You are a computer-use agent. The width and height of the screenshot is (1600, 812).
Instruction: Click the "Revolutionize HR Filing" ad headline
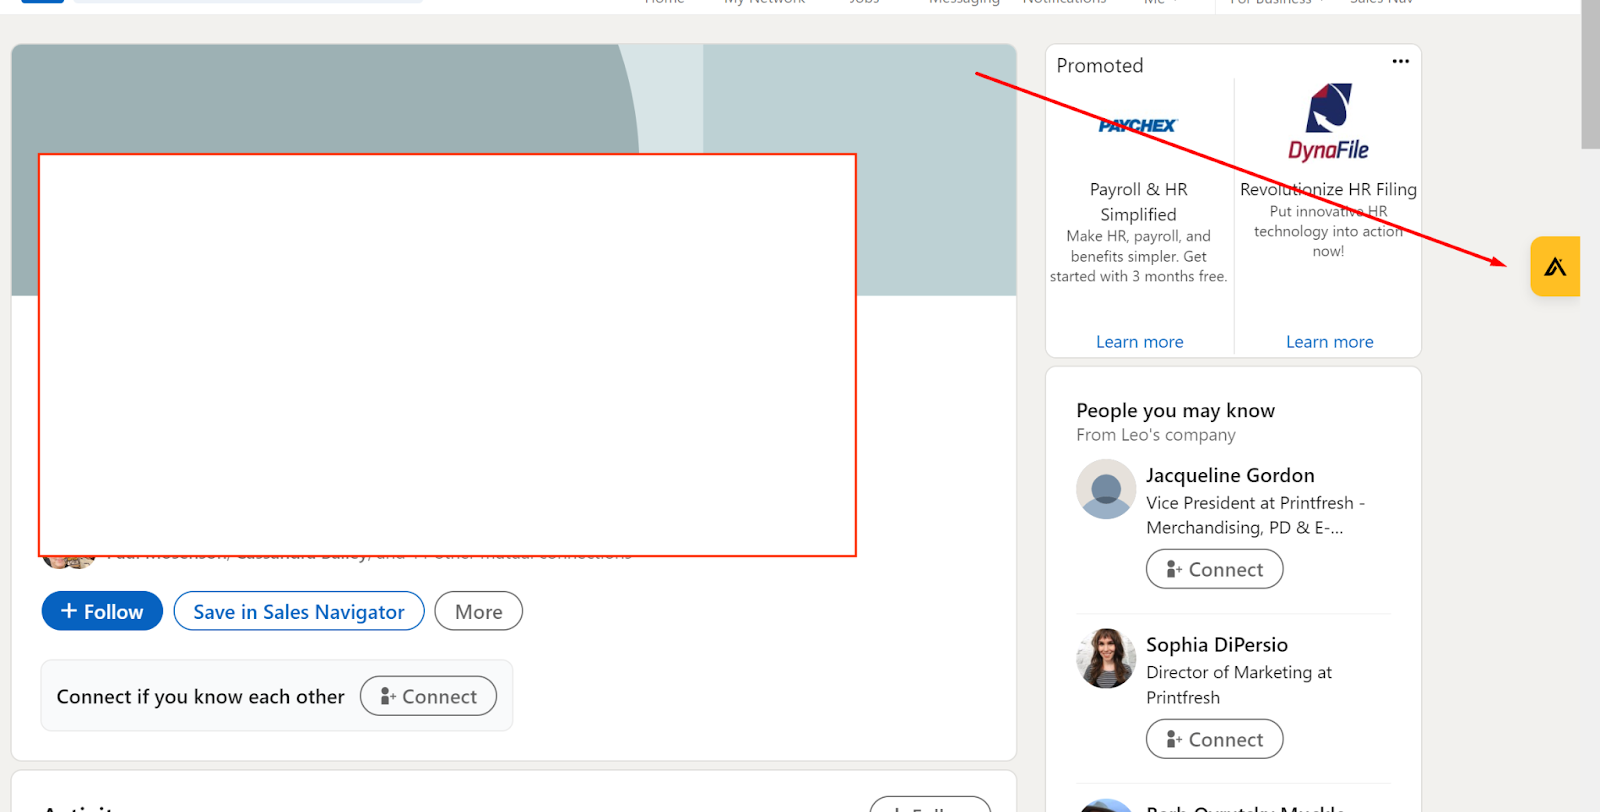1328,189
